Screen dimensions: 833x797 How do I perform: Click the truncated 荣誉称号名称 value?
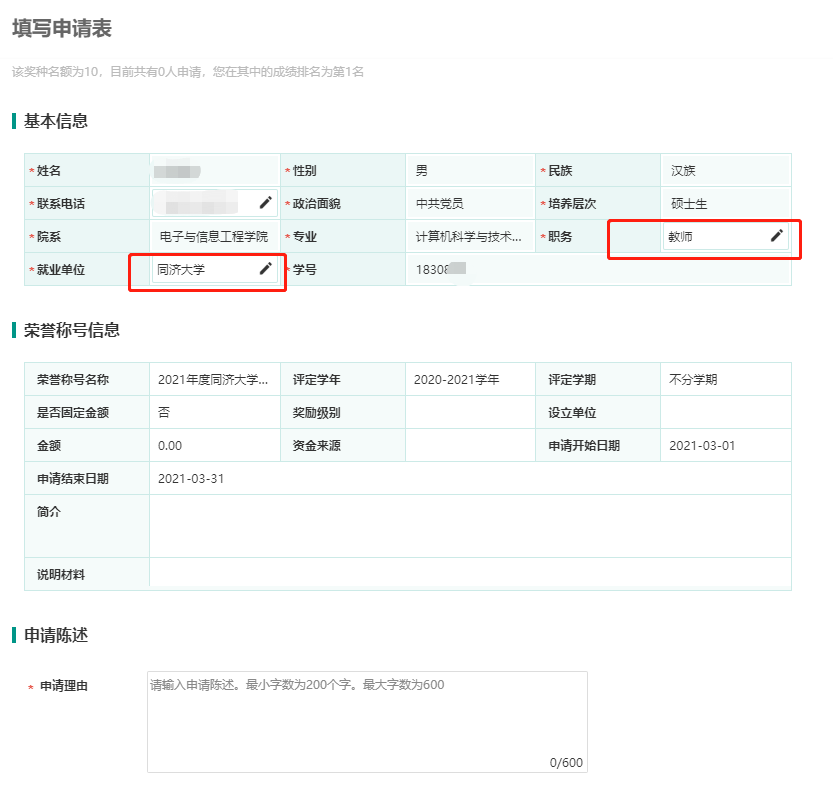[213, 380]
